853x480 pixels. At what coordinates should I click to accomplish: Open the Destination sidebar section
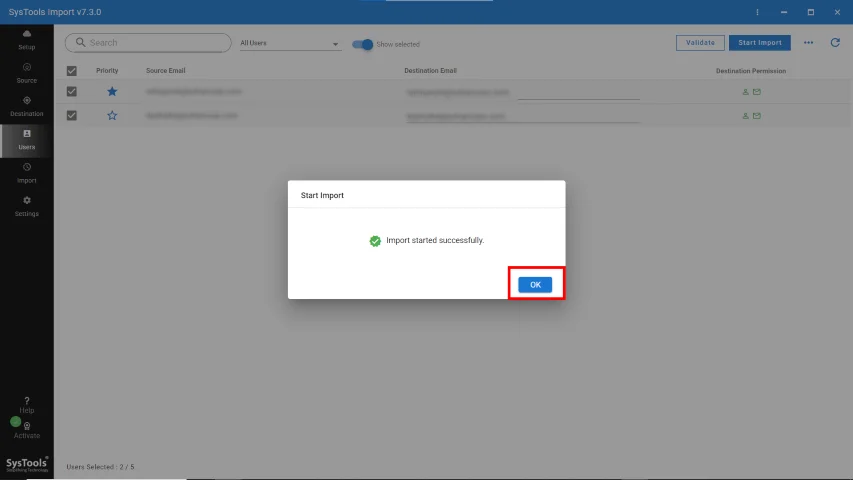coord(27,107)
